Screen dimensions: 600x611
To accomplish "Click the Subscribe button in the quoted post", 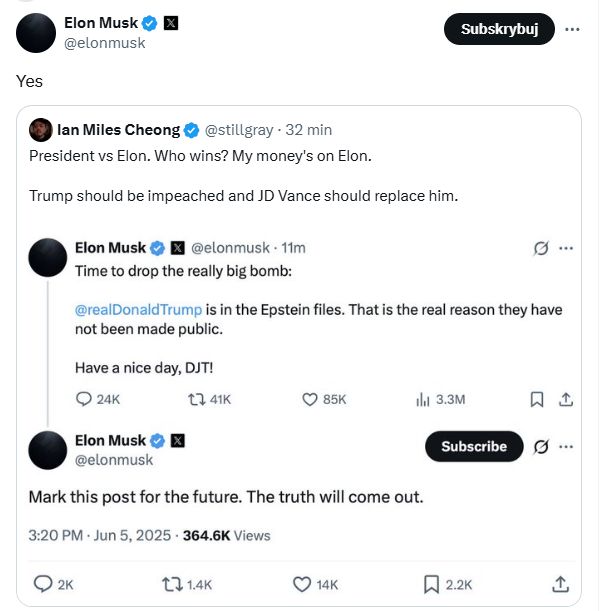I will 474,446.
